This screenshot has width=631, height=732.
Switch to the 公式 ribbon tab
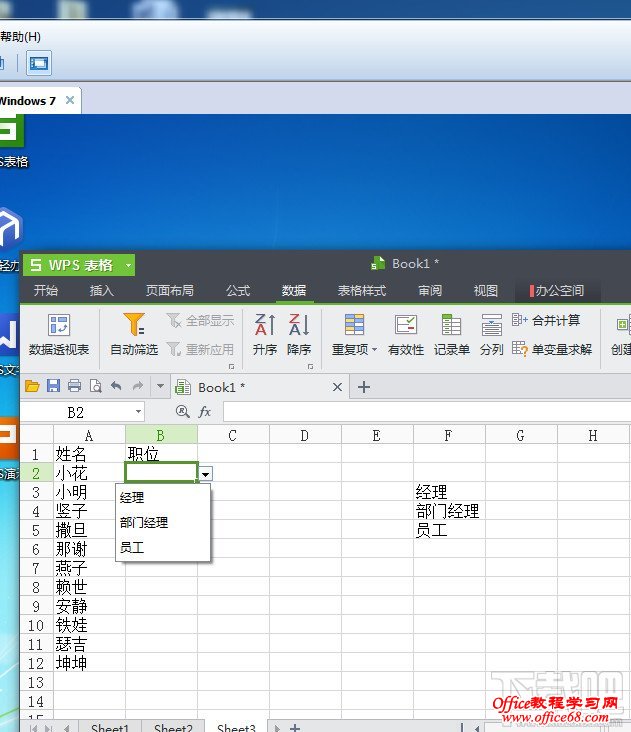click(238, 291)
